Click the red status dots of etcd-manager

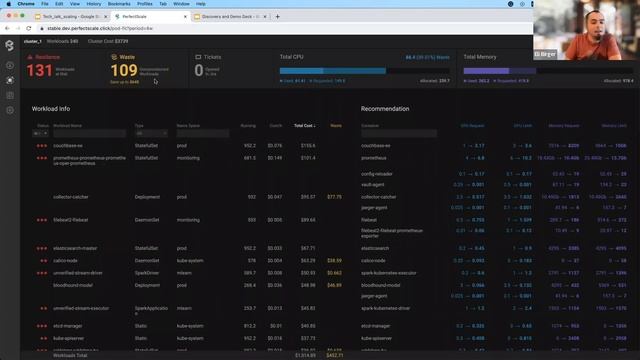(42, 326)
